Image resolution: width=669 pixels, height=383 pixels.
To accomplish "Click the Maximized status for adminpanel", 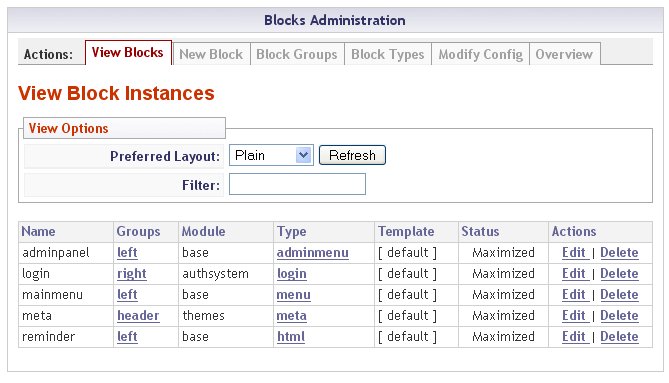I will click(x=503, y=252).
